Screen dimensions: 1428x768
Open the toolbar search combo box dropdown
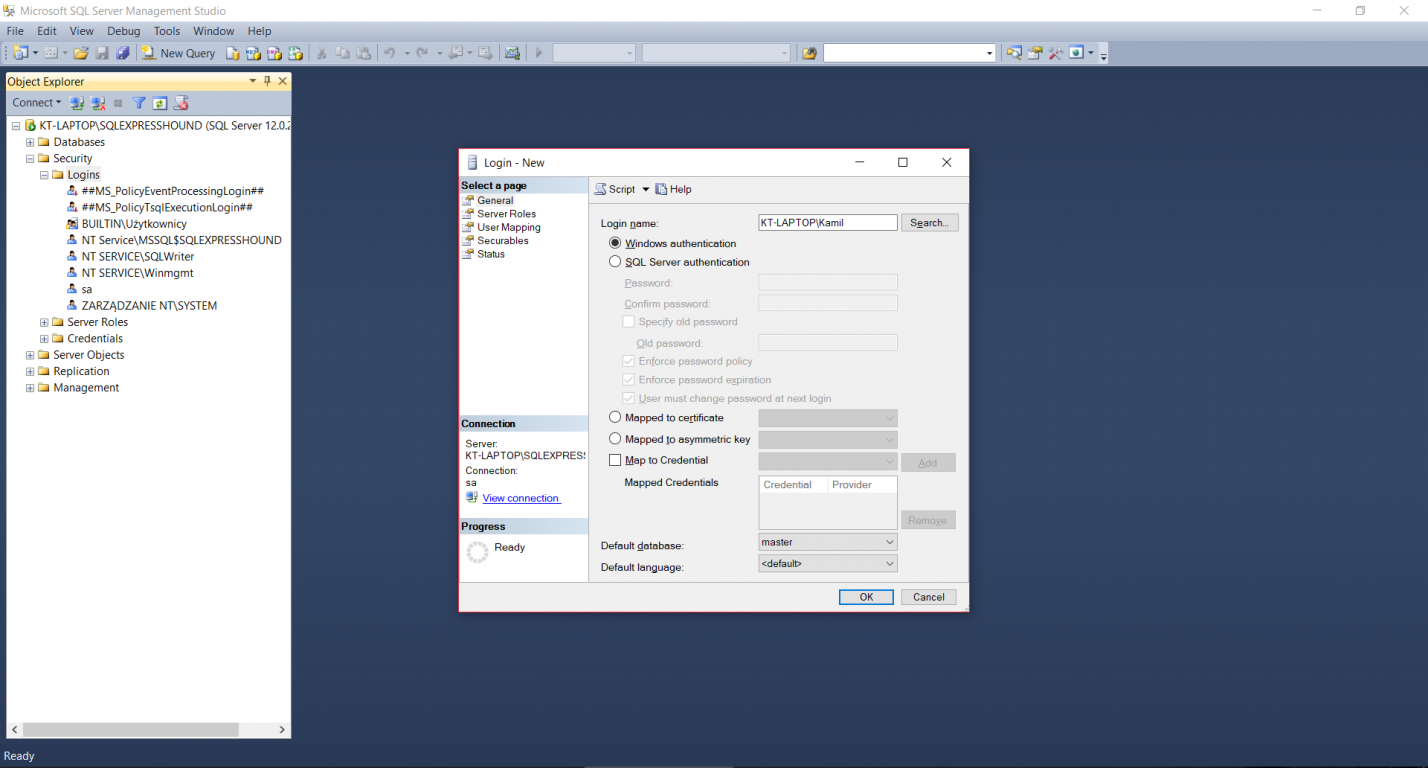click(989, 53)
